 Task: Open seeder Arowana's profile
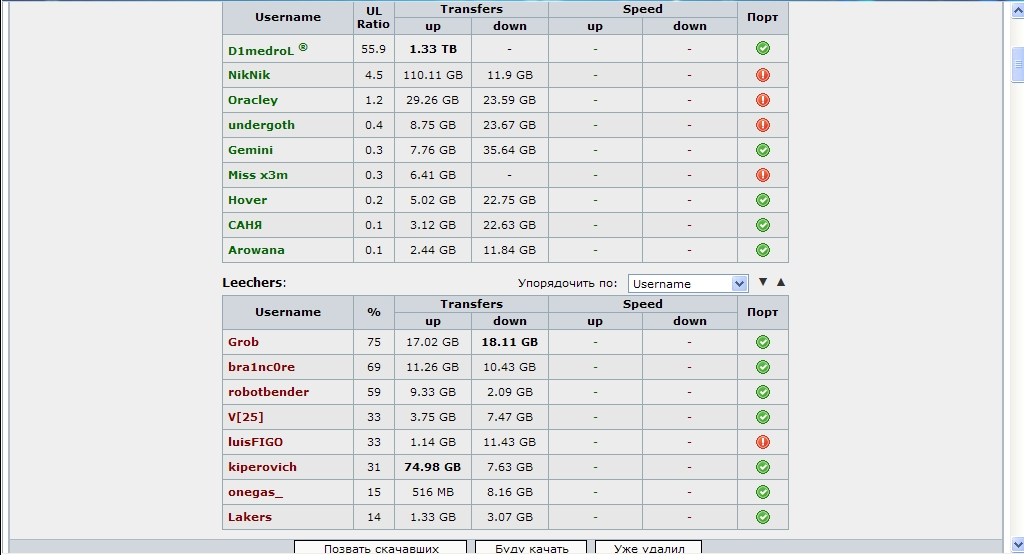(x=256, y=250)
